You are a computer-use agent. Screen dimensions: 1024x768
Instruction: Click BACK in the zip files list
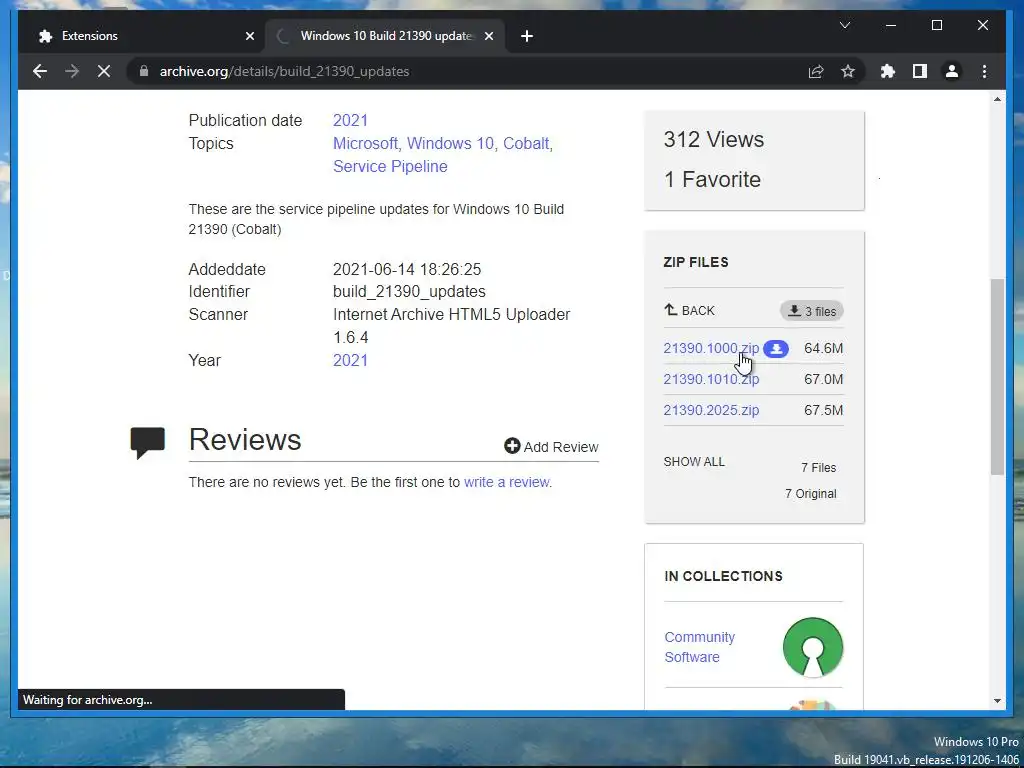pyautogui.click(x=689, y=310)
